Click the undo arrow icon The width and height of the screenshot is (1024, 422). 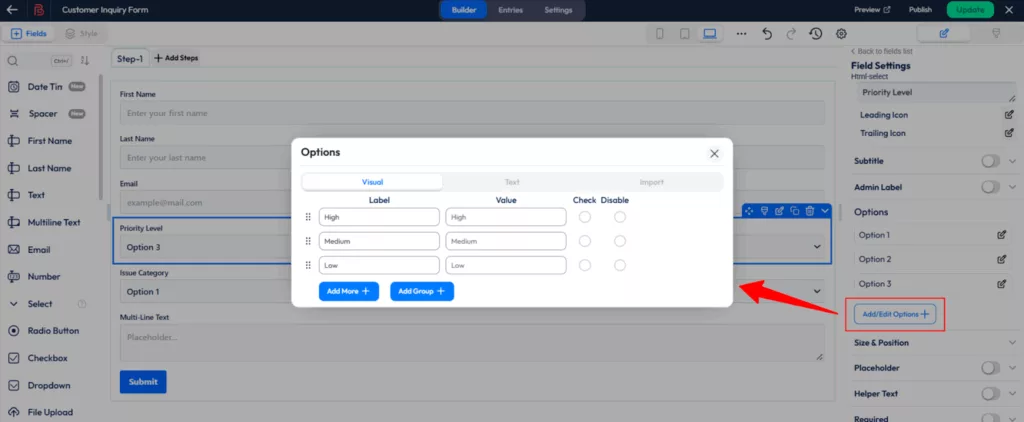coord(767,34)
